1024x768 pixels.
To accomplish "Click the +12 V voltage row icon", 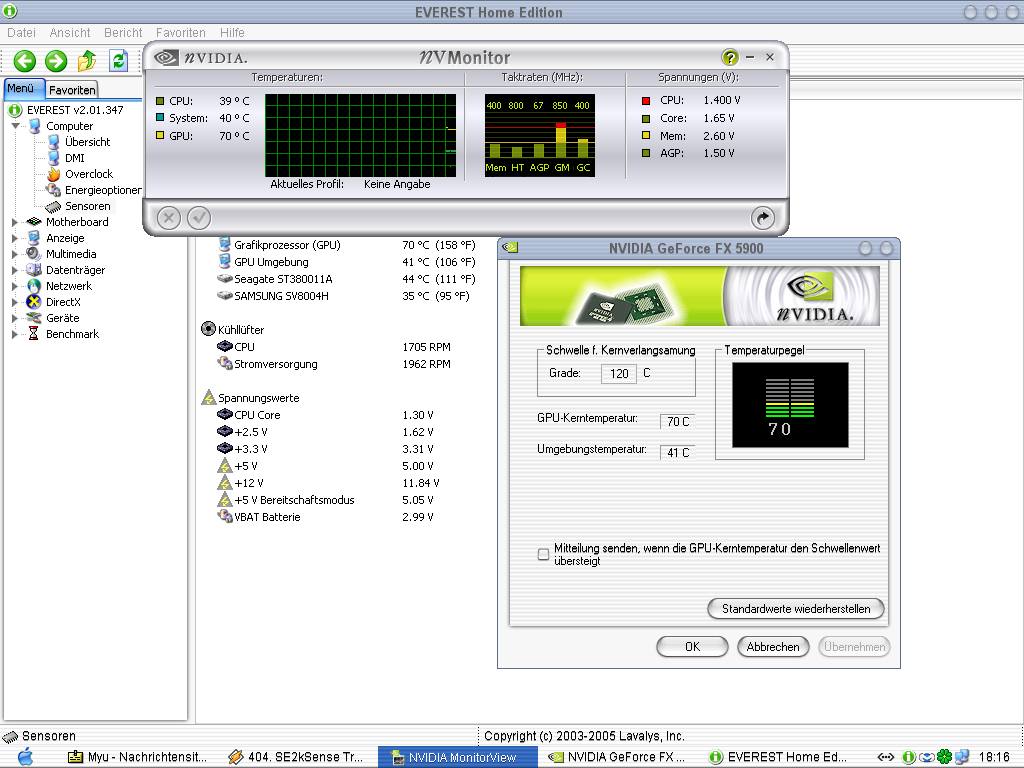I will point(225,483).
